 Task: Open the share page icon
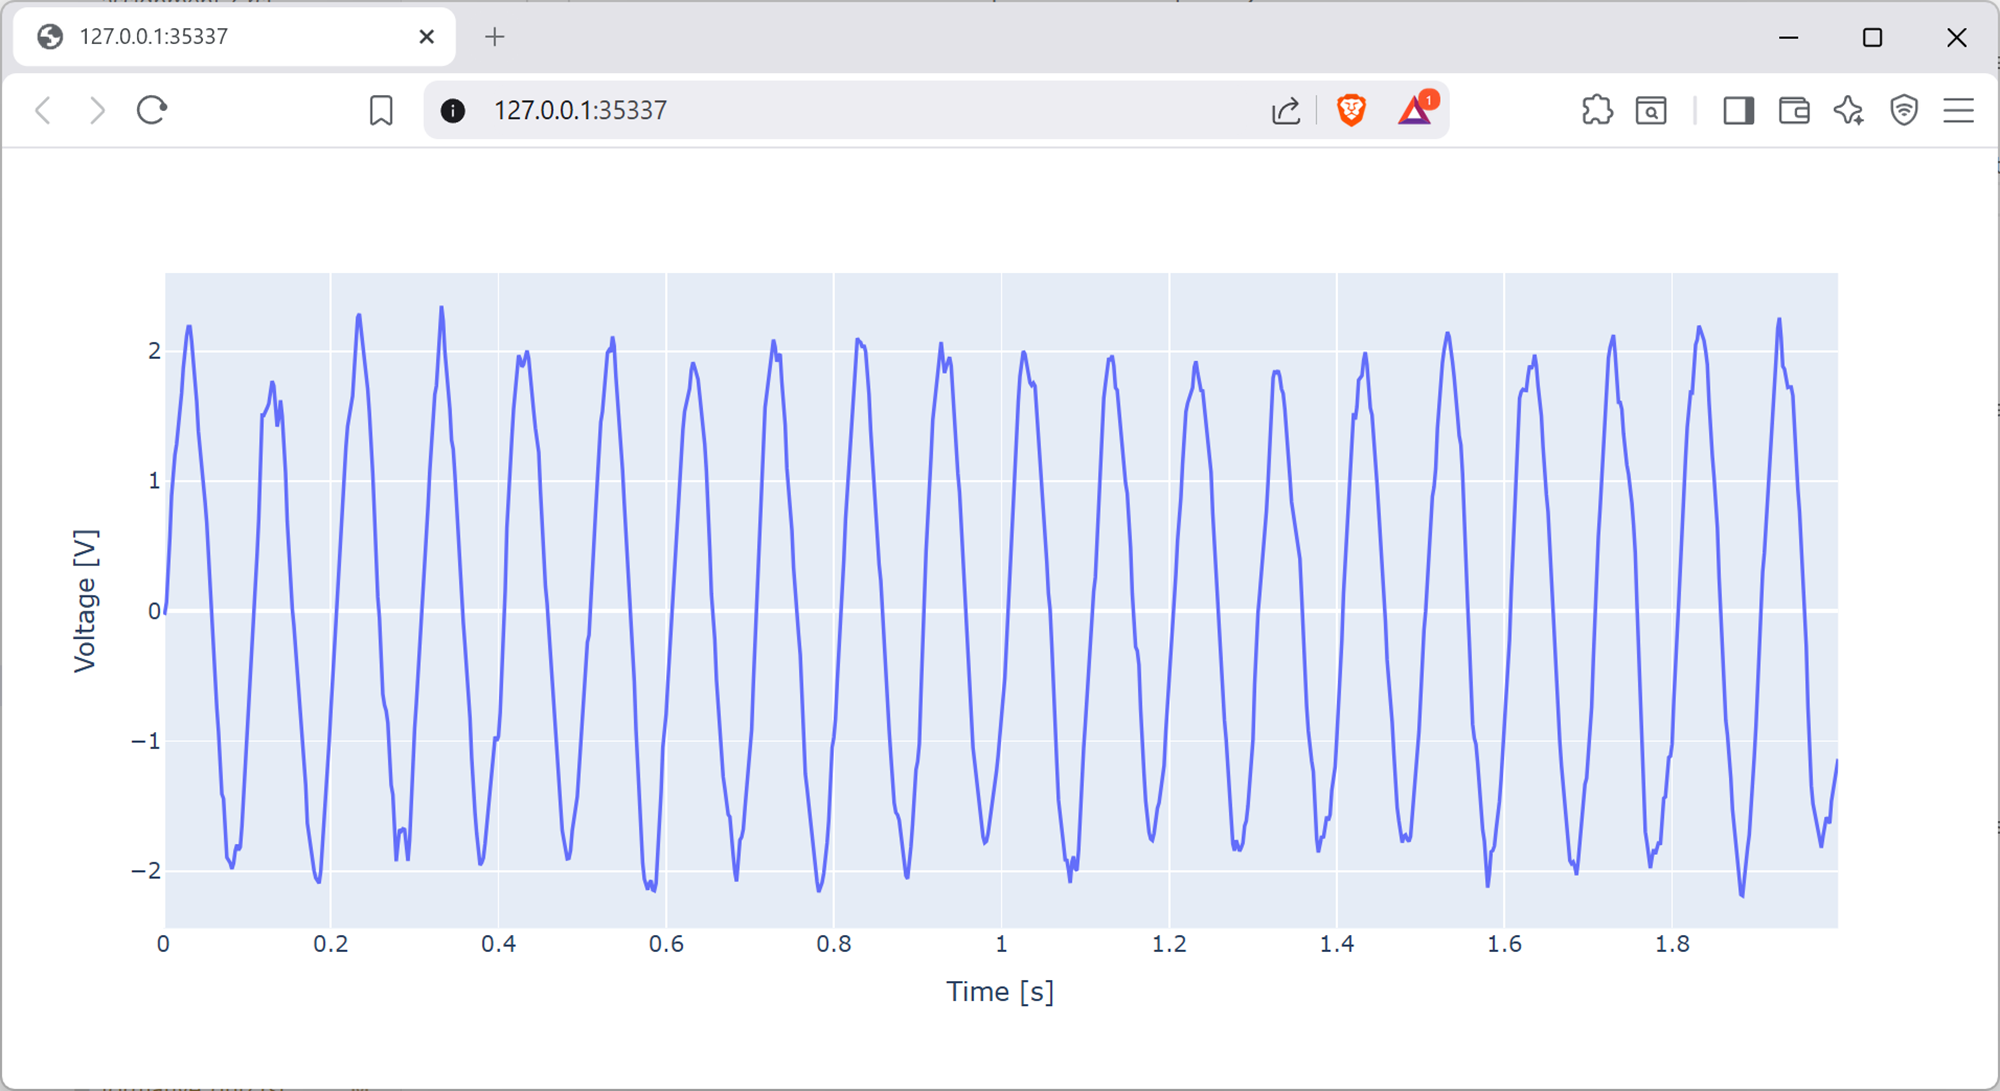(x=1286, y=110)
